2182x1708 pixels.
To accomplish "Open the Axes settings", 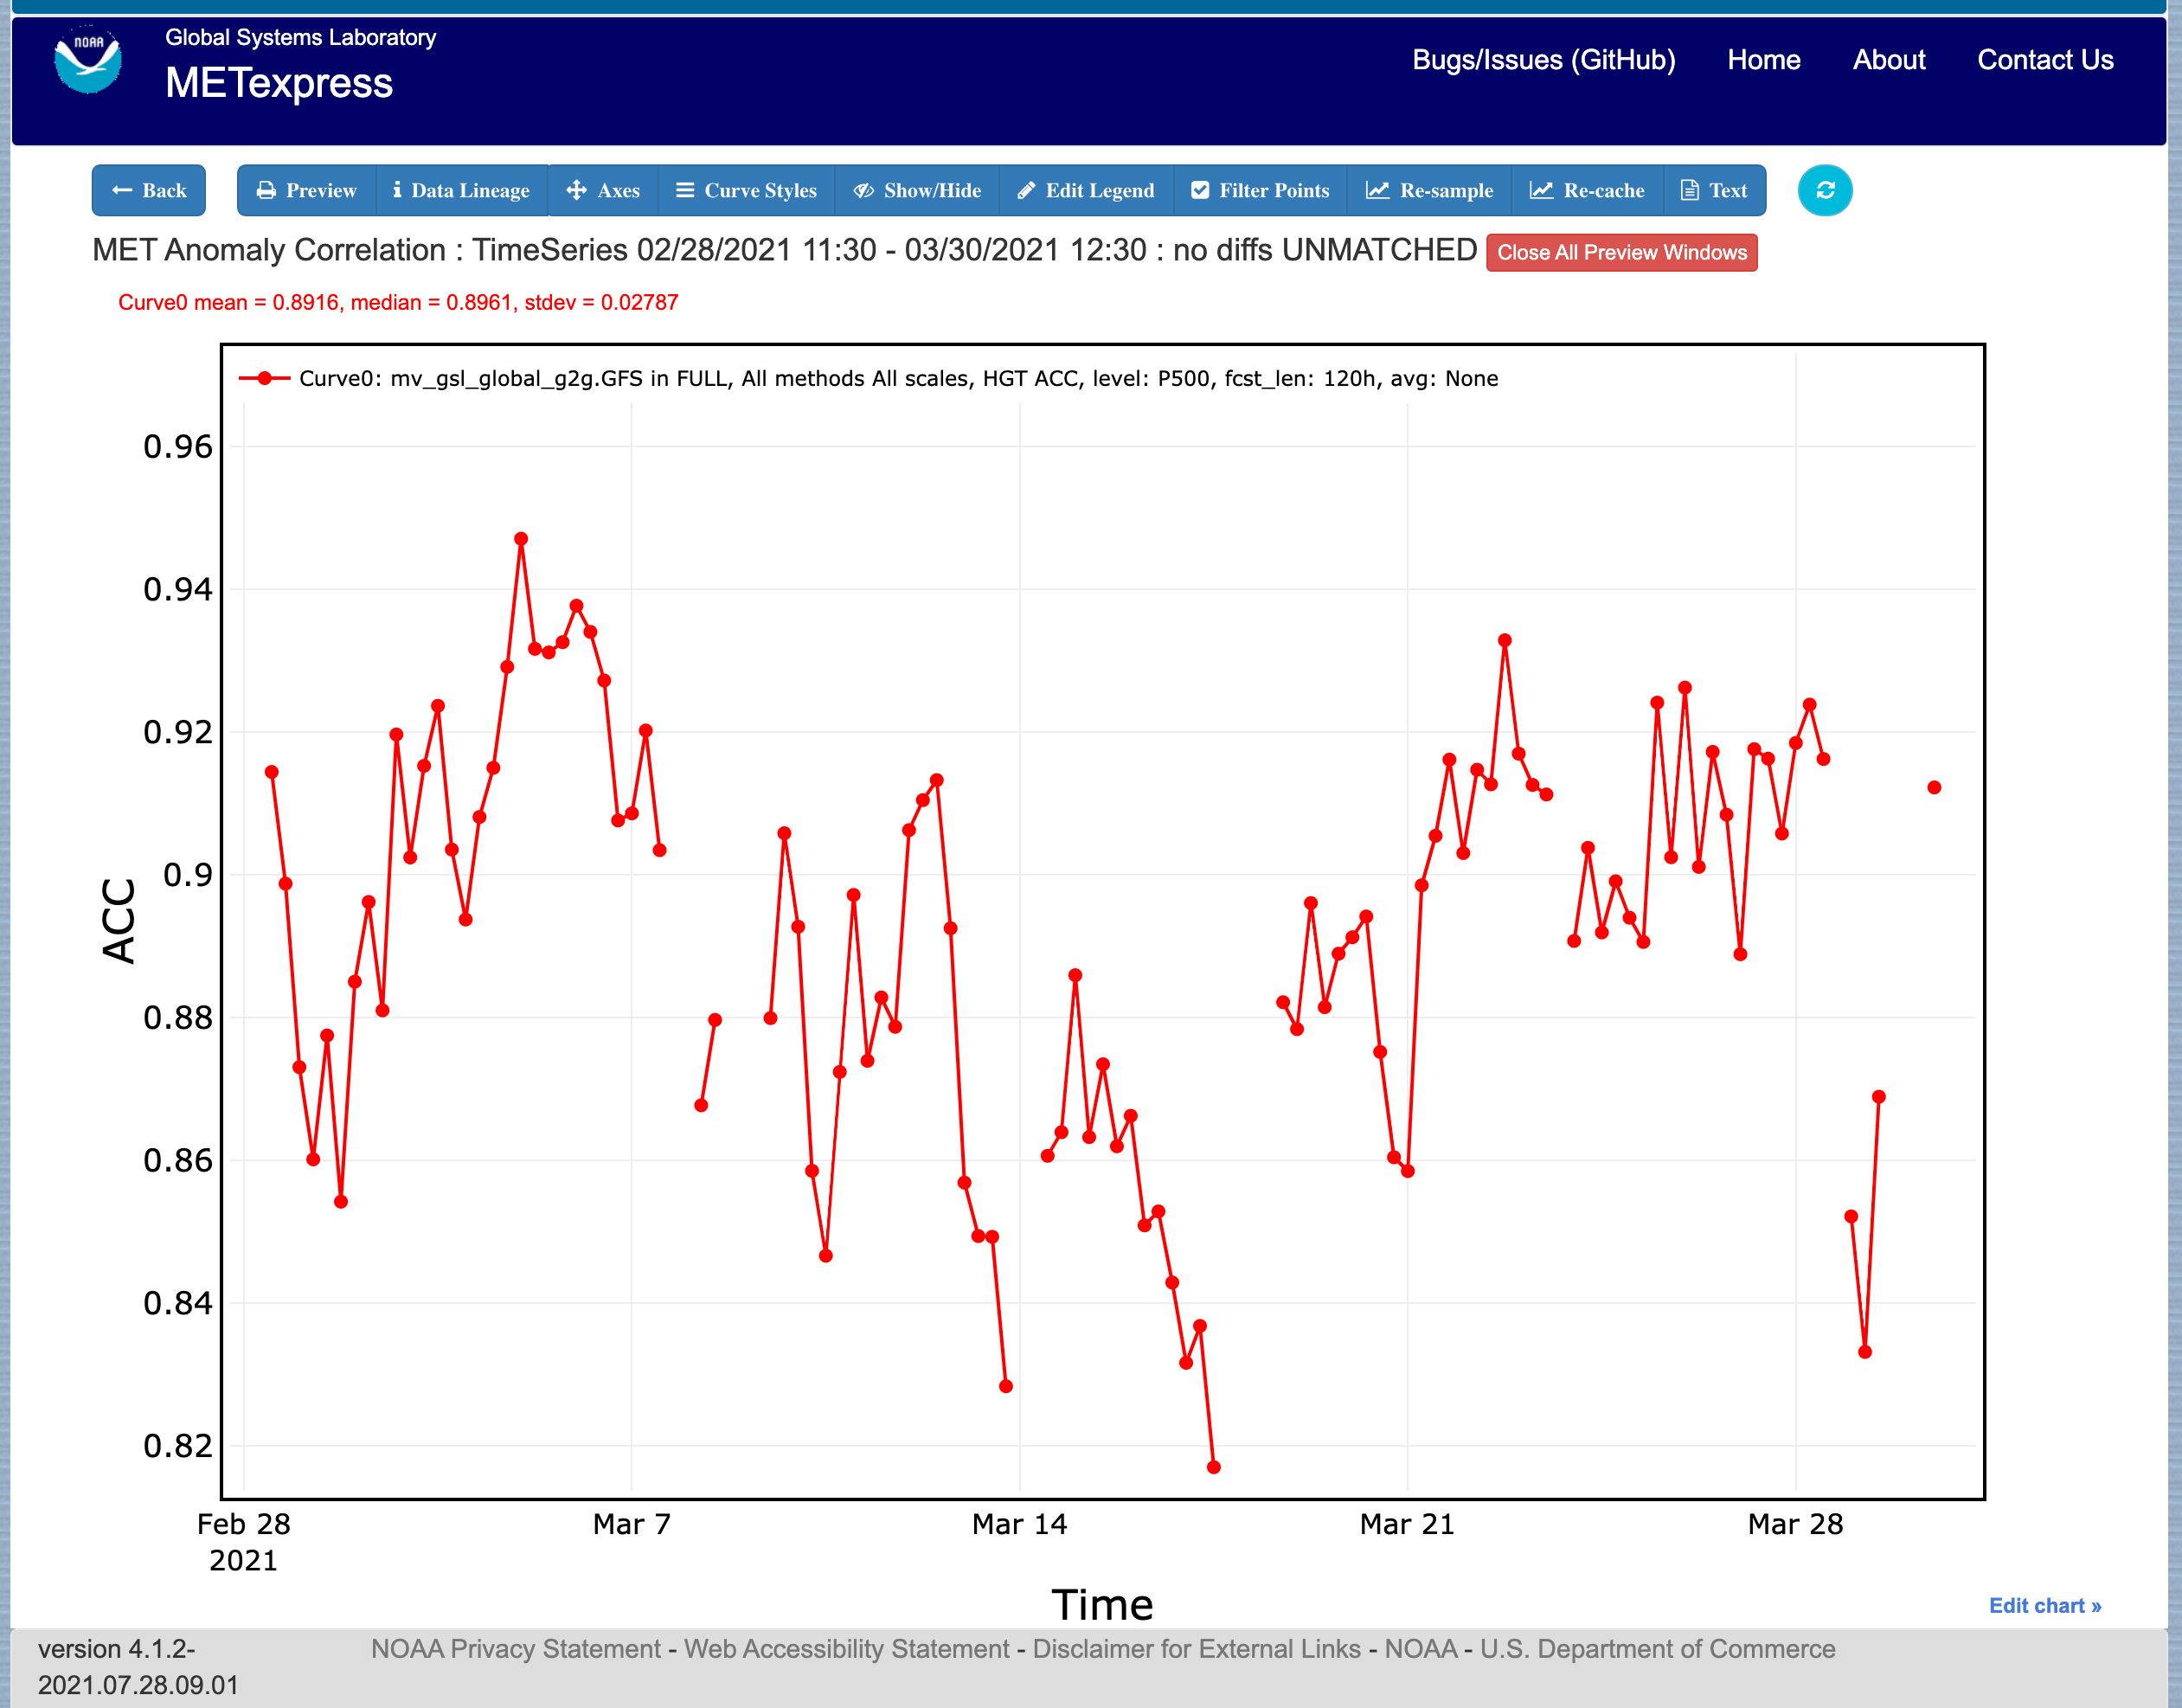I will pyautogui.click(x=603, y=190).
